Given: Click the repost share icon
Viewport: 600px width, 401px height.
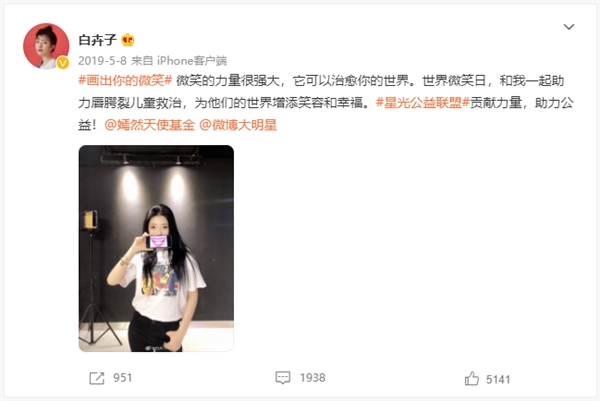Looking at the screenshot, I should pyautogui.click(x=96, y=378).
